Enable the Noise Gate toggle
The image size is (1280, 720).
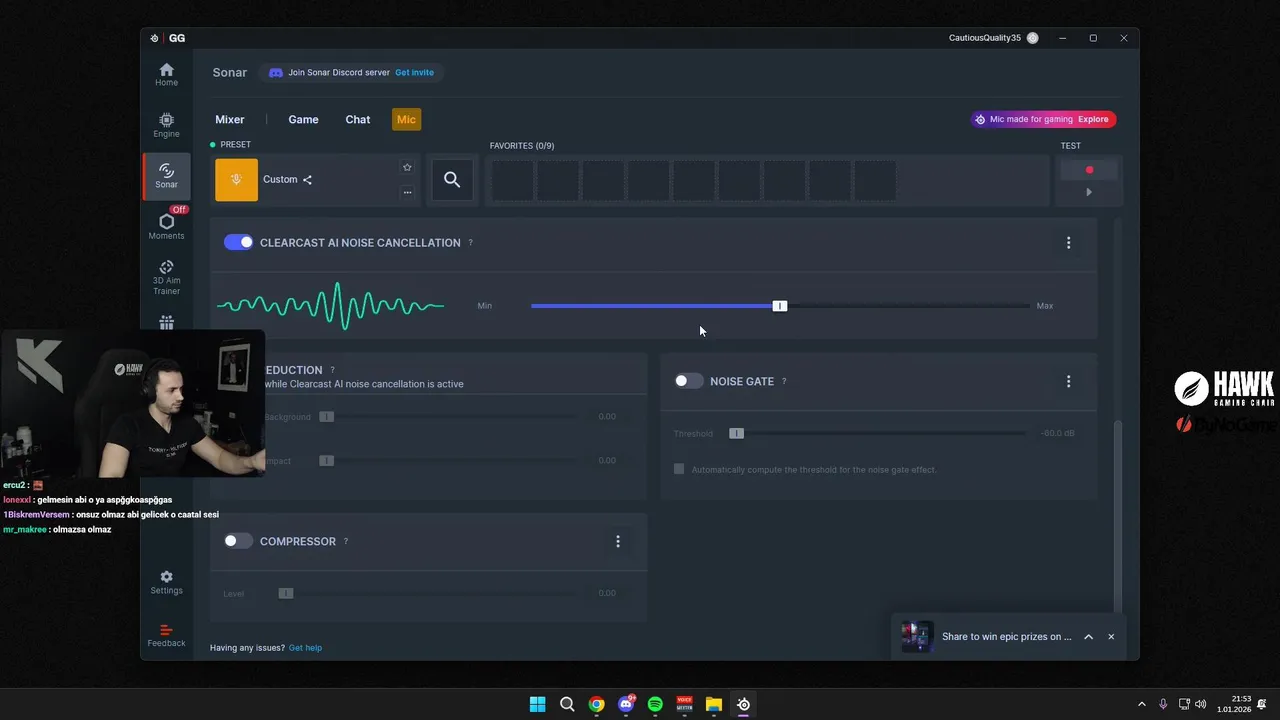(689, 381)
